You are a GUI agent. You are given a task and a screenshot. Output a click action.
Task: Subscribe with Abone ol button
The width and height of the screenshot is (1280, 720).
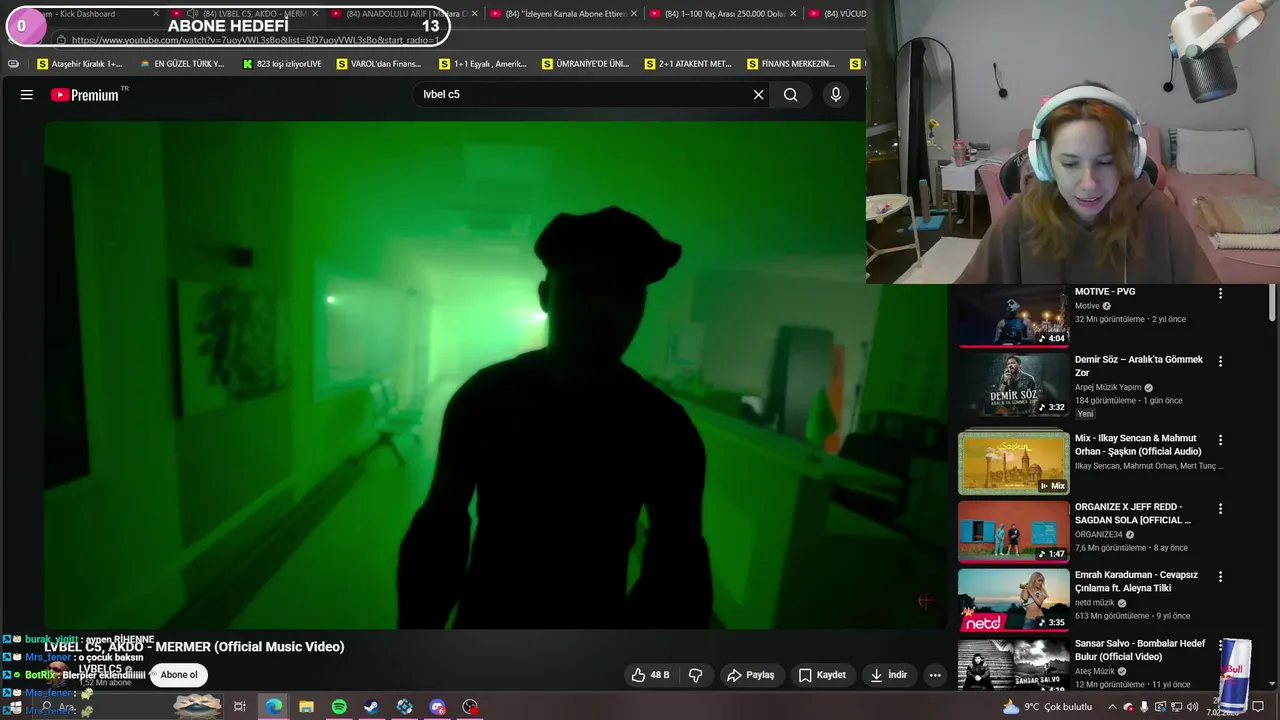(x=179, y=675)
